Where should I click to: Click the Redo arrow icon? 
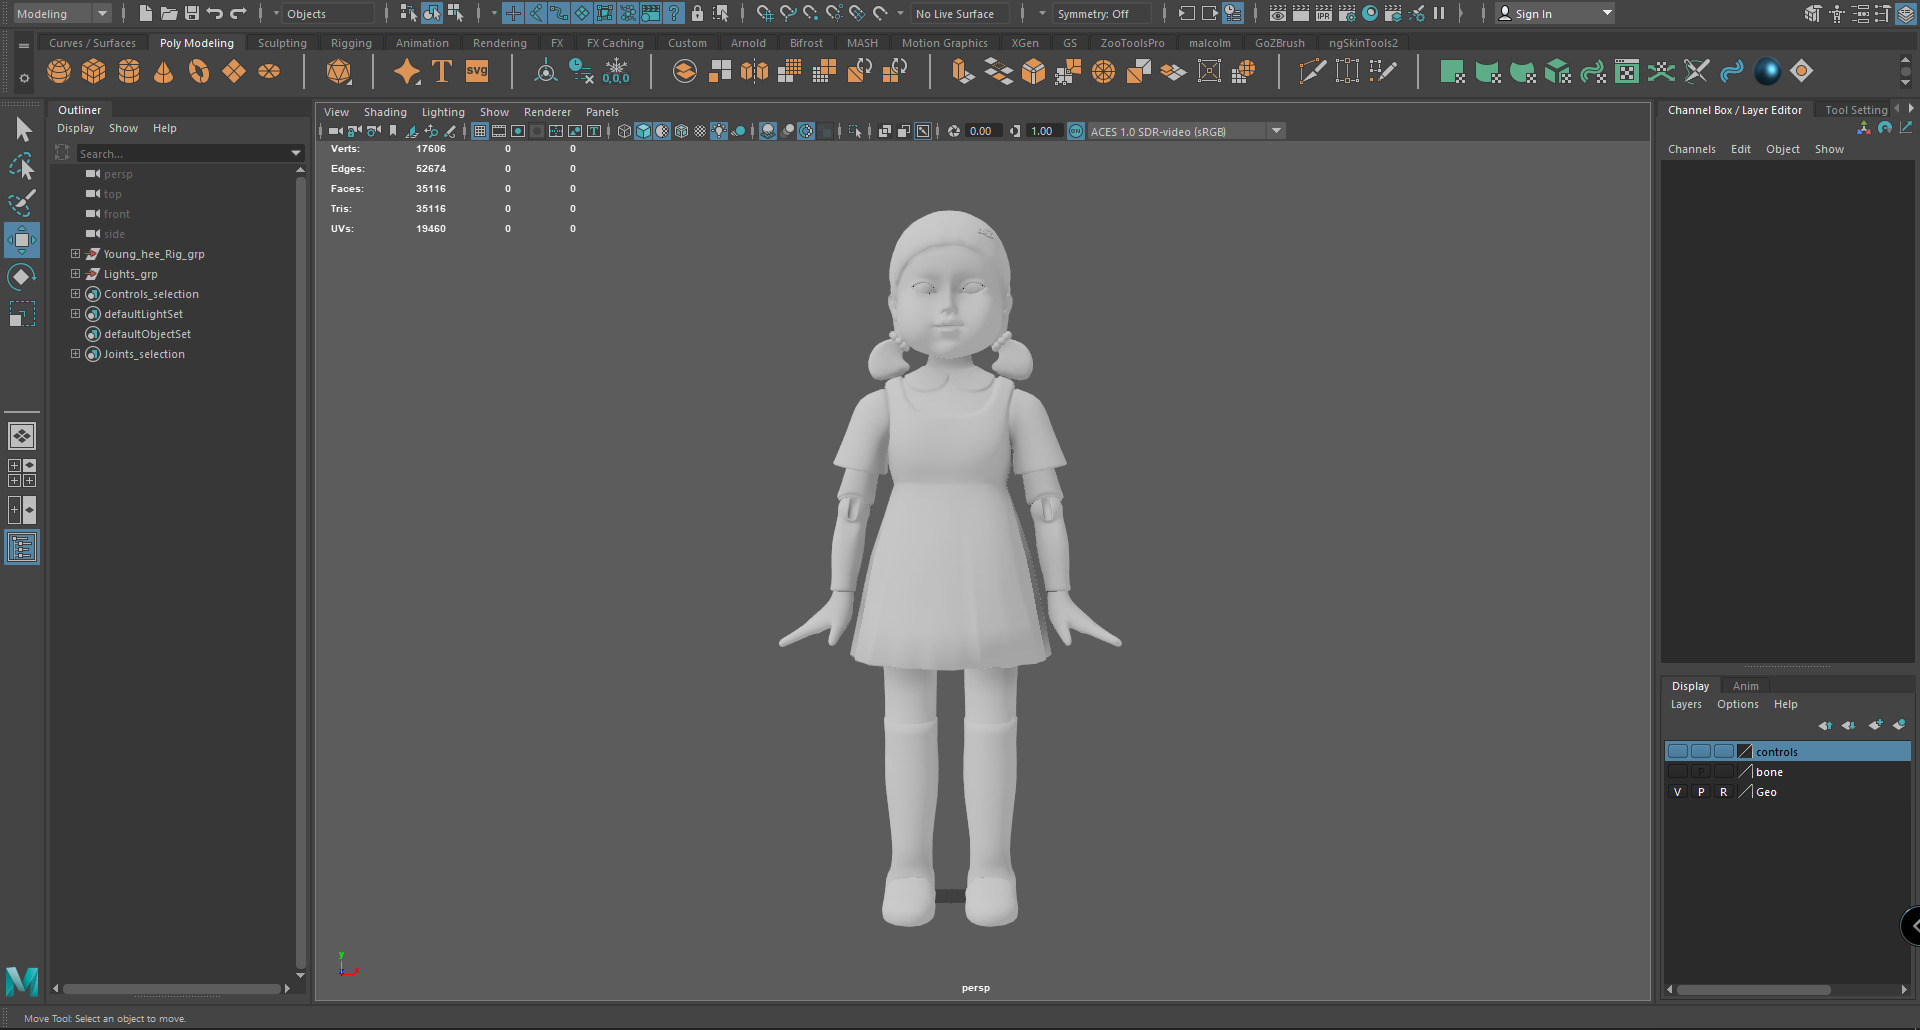pyautogui.click(x=238, y=13)
